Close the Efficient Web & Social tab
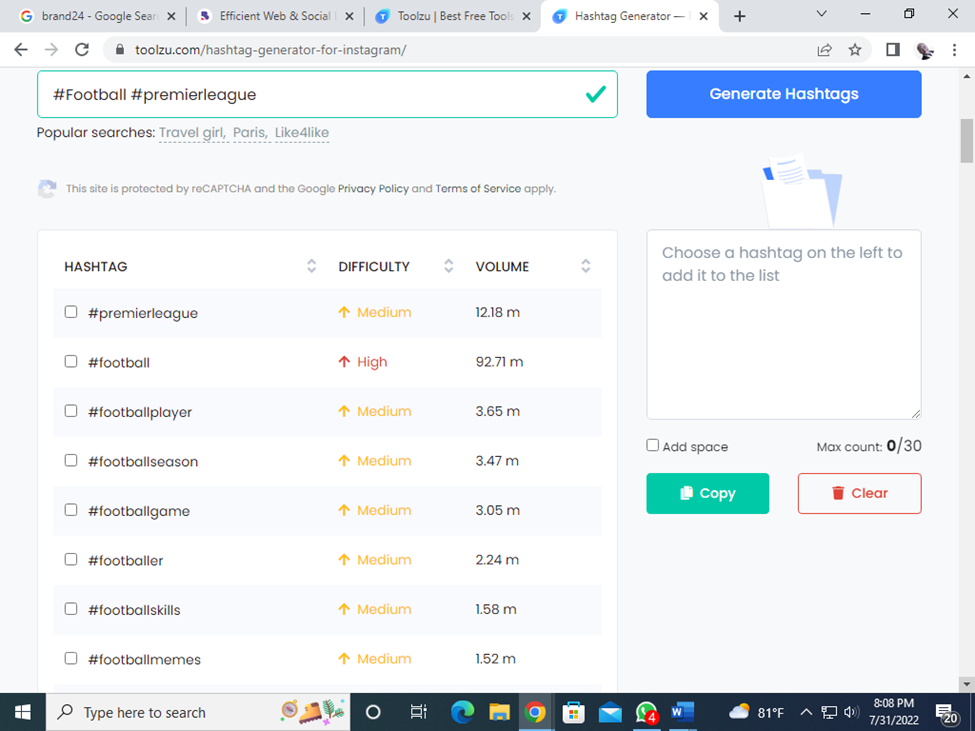The height and width of the screenshot is (731, 975). 349,16
